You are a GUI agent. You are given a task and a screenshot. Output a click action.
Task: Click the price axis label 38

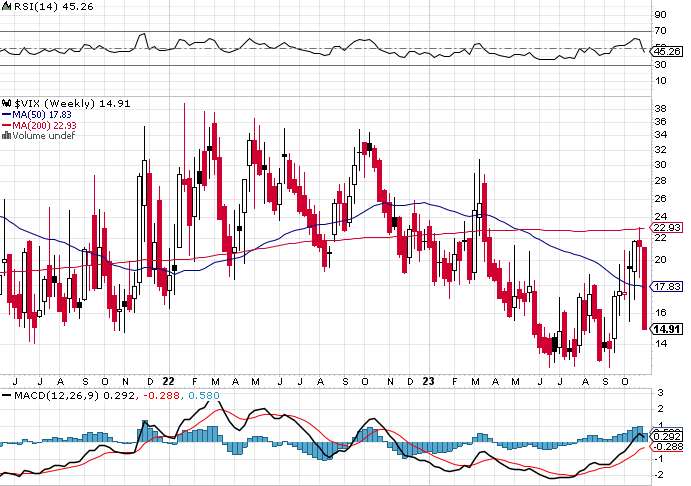tap(660, 108)
